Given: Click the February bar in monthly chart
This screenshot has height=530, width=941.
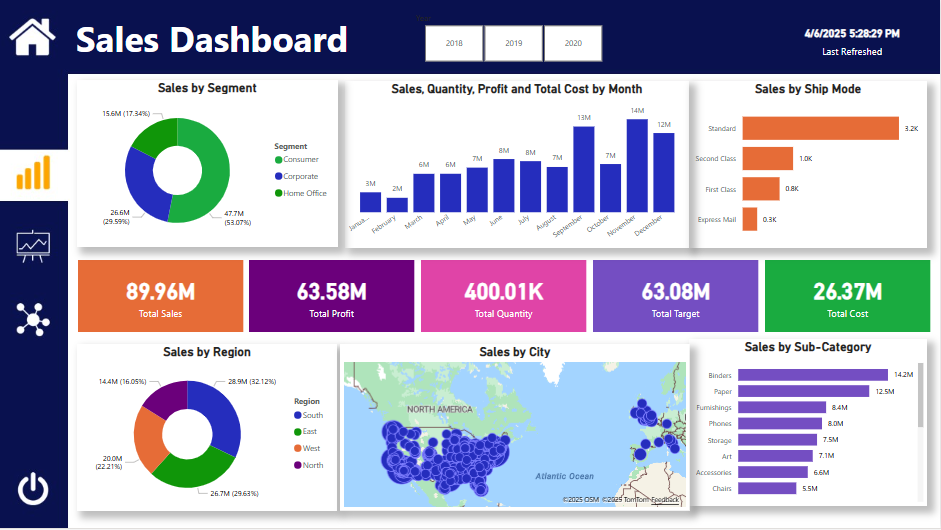Looking at the screenshot, I should pyautogui.click(x=397, y=205).
